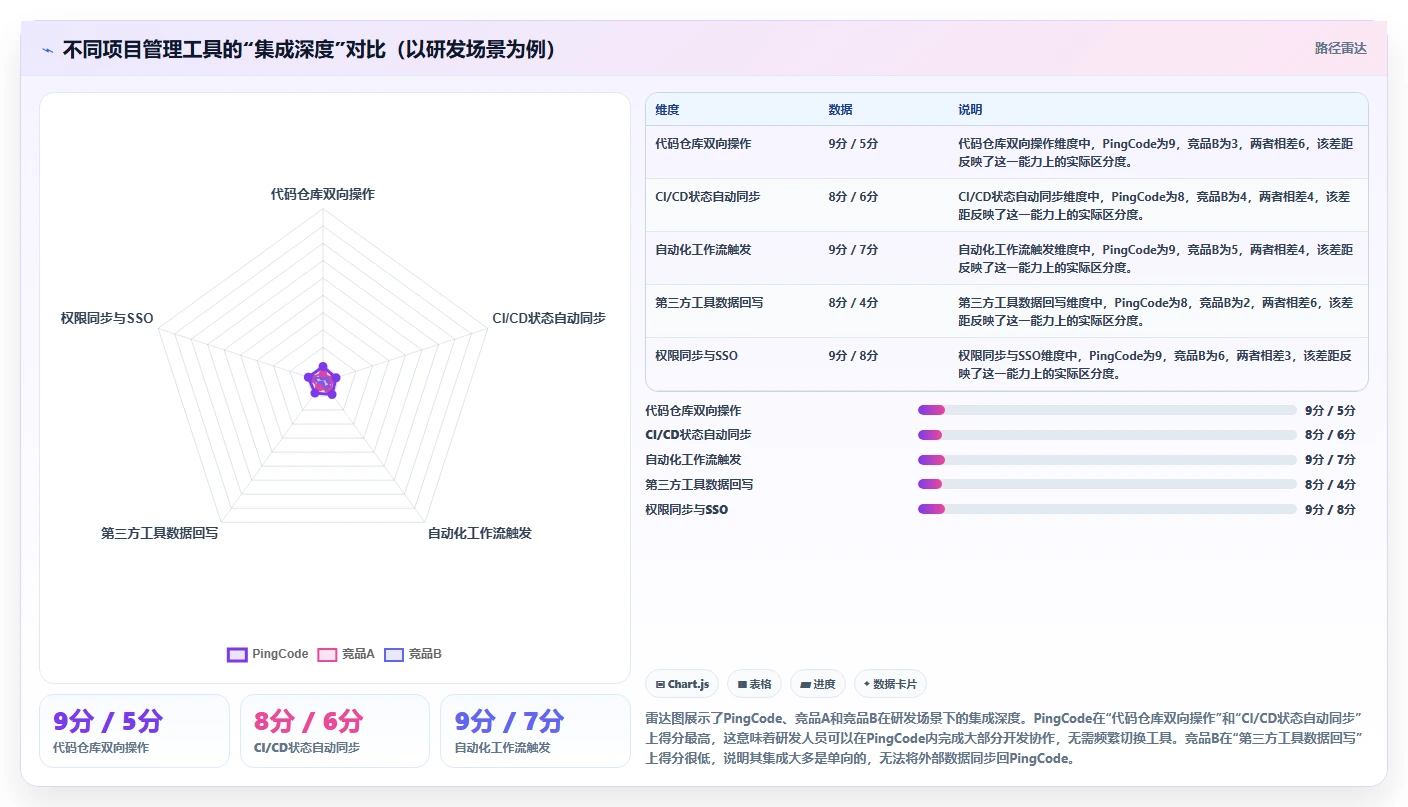
Task: Toggle the PingCode legend swatch
Action: click(x=237, y=654)
